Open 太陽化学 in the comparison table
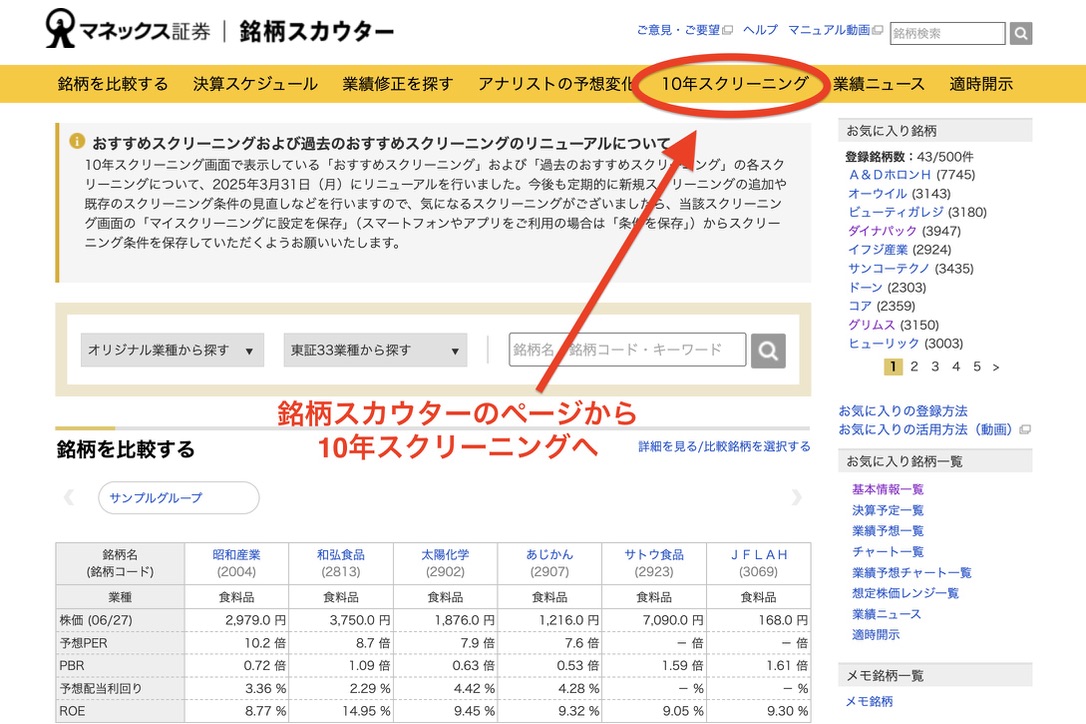The image size is (1086, 724). [445, 555]
